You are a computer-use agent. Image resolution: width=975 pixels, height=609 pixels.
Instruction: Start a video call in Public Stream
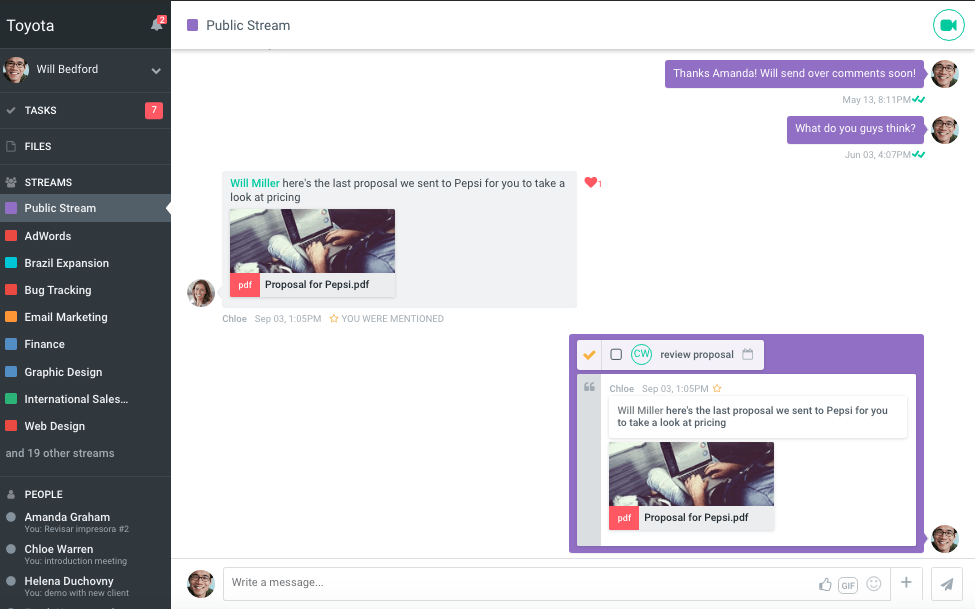pos(948,25)
